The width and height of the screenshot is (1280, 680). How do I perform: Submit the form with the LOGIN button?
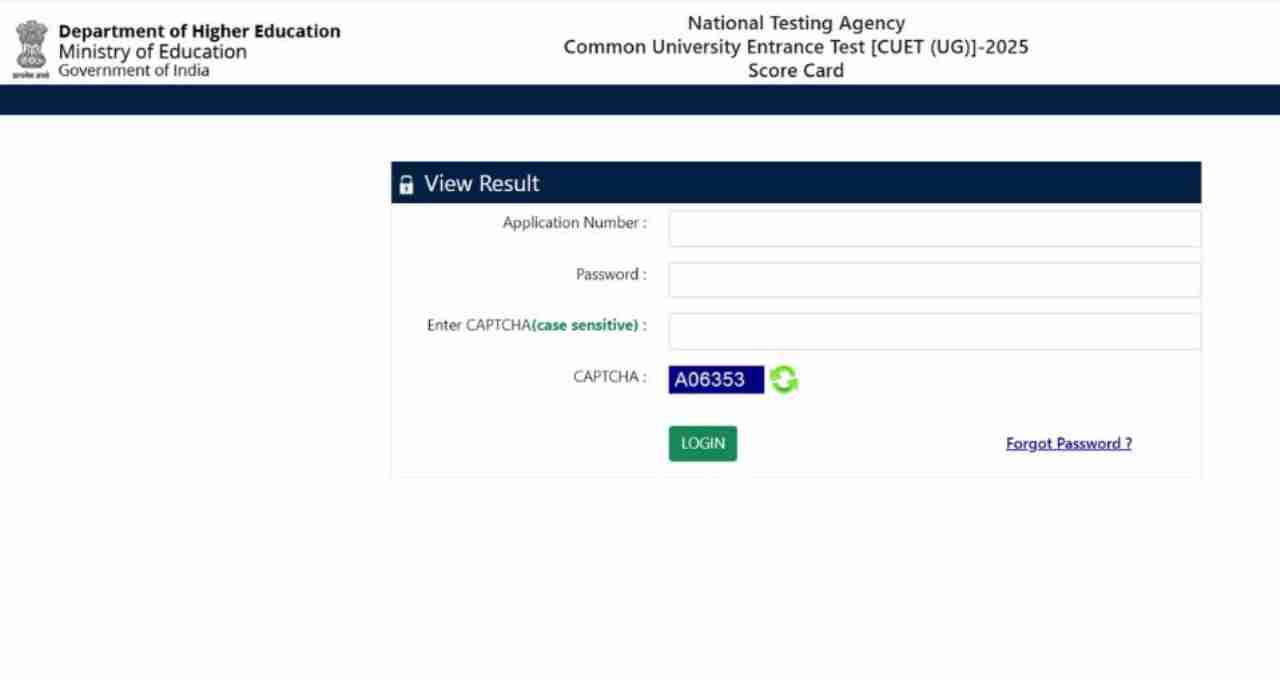(703, 444)
